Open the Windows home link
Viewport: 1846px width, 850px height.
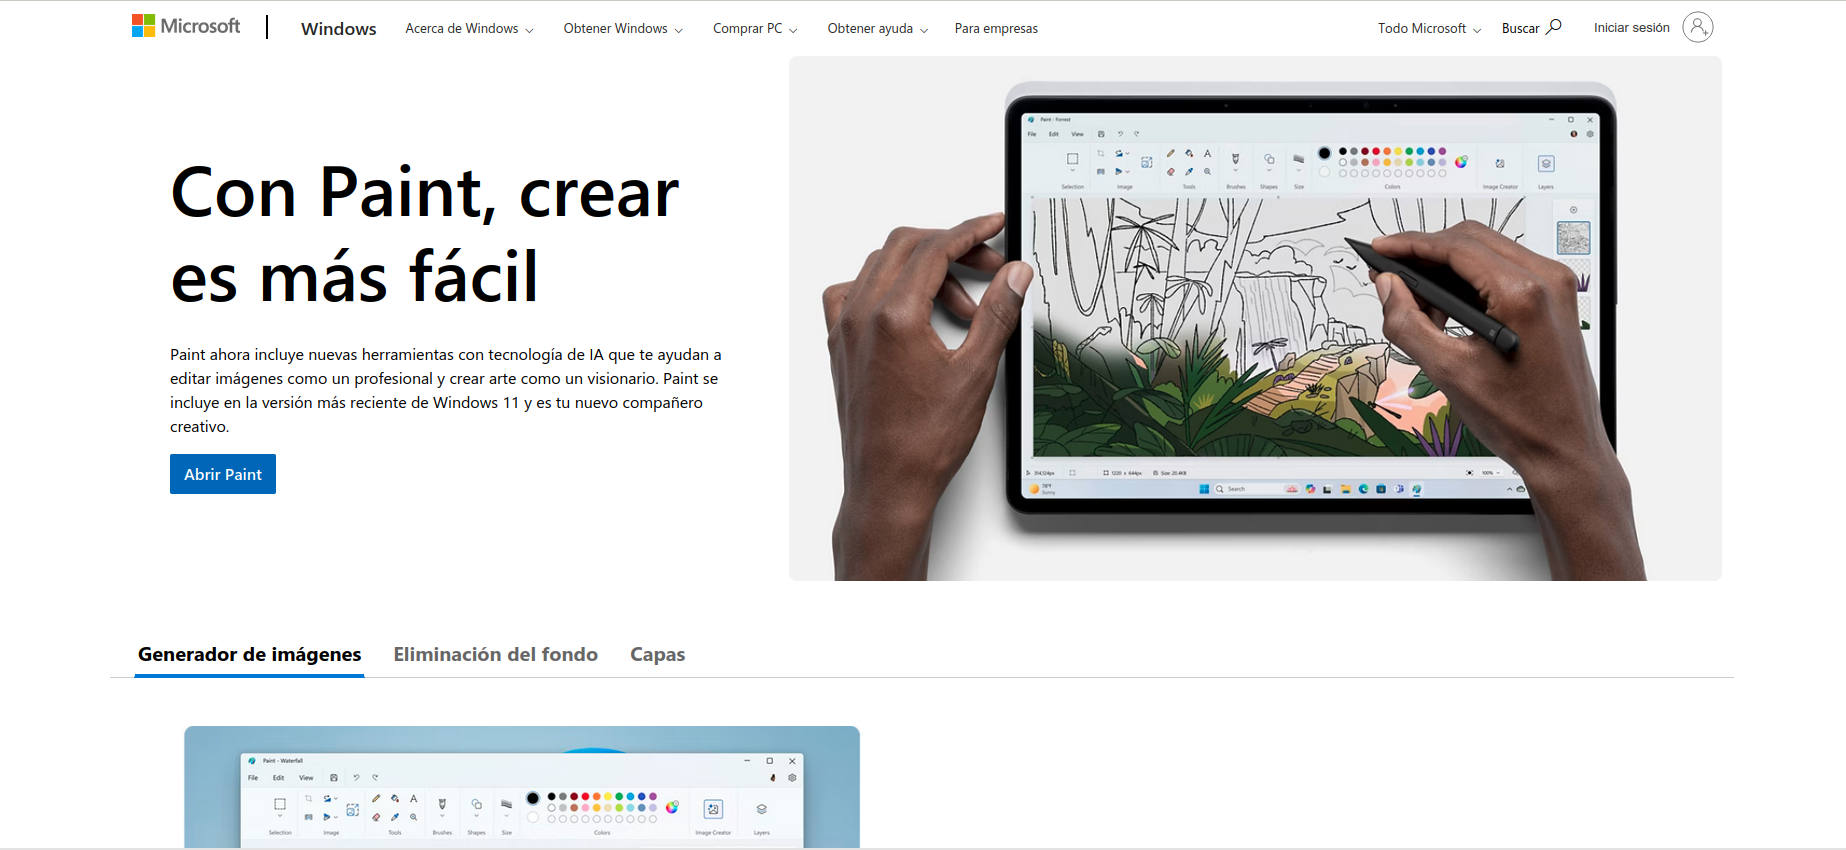point(338,29)
